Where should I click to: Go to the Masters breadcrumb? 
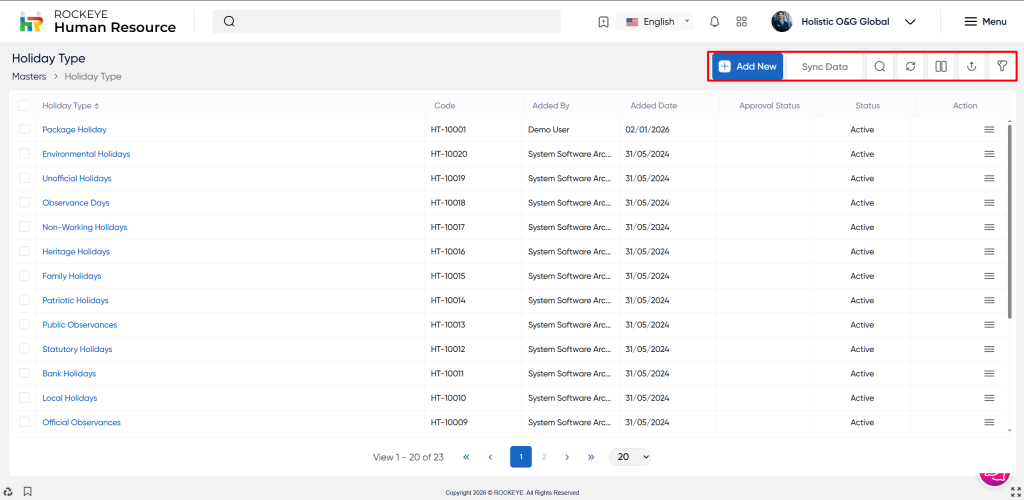[x=29, y=76]
